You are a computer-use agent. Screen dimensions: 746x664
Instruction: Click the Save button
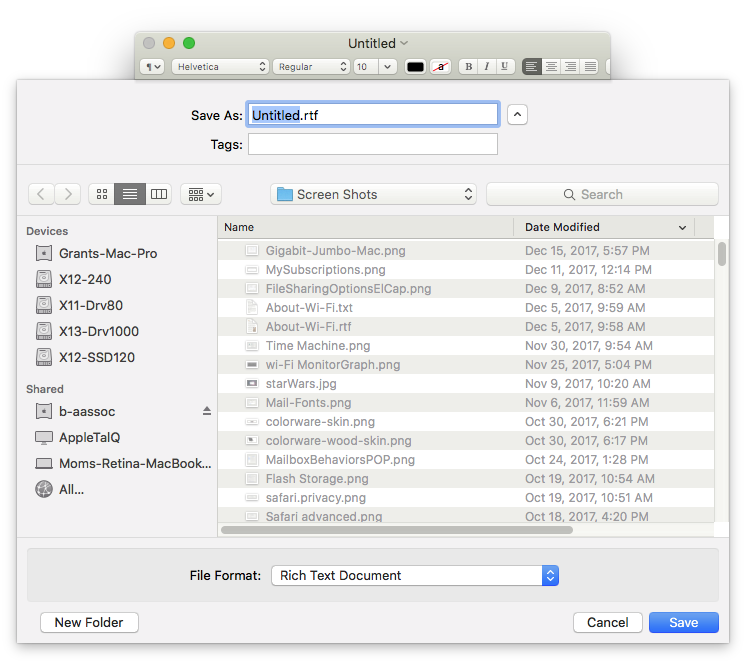point(684,622)
